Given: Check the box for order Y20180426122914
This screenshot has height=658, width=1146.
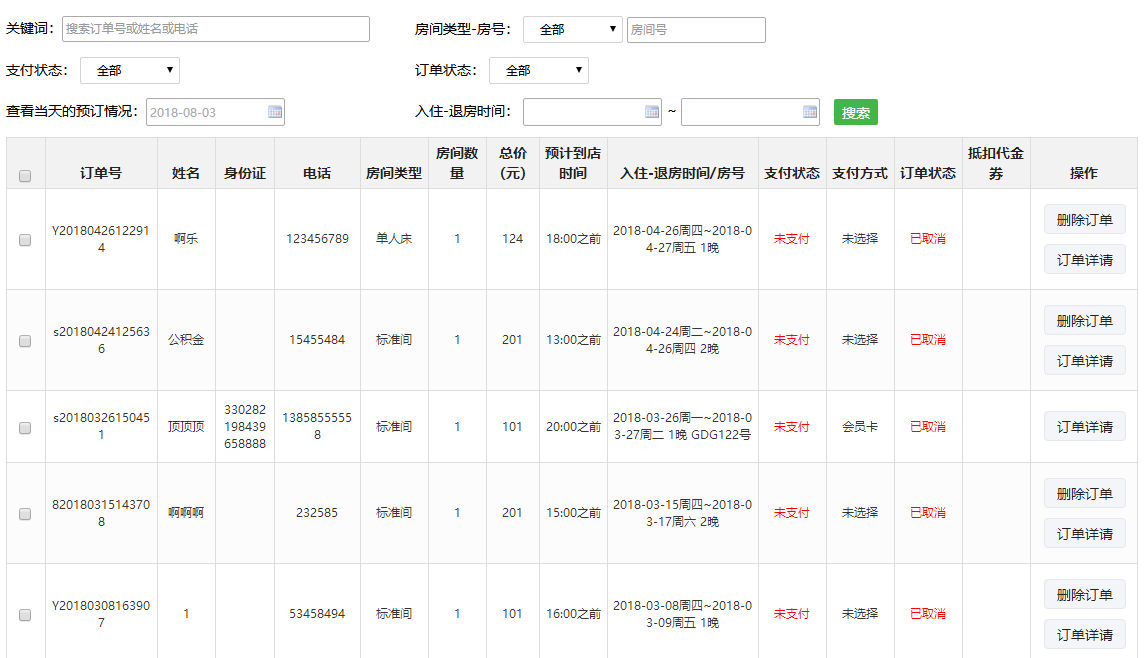Looking at the screenshot, I should click(25, 240).
